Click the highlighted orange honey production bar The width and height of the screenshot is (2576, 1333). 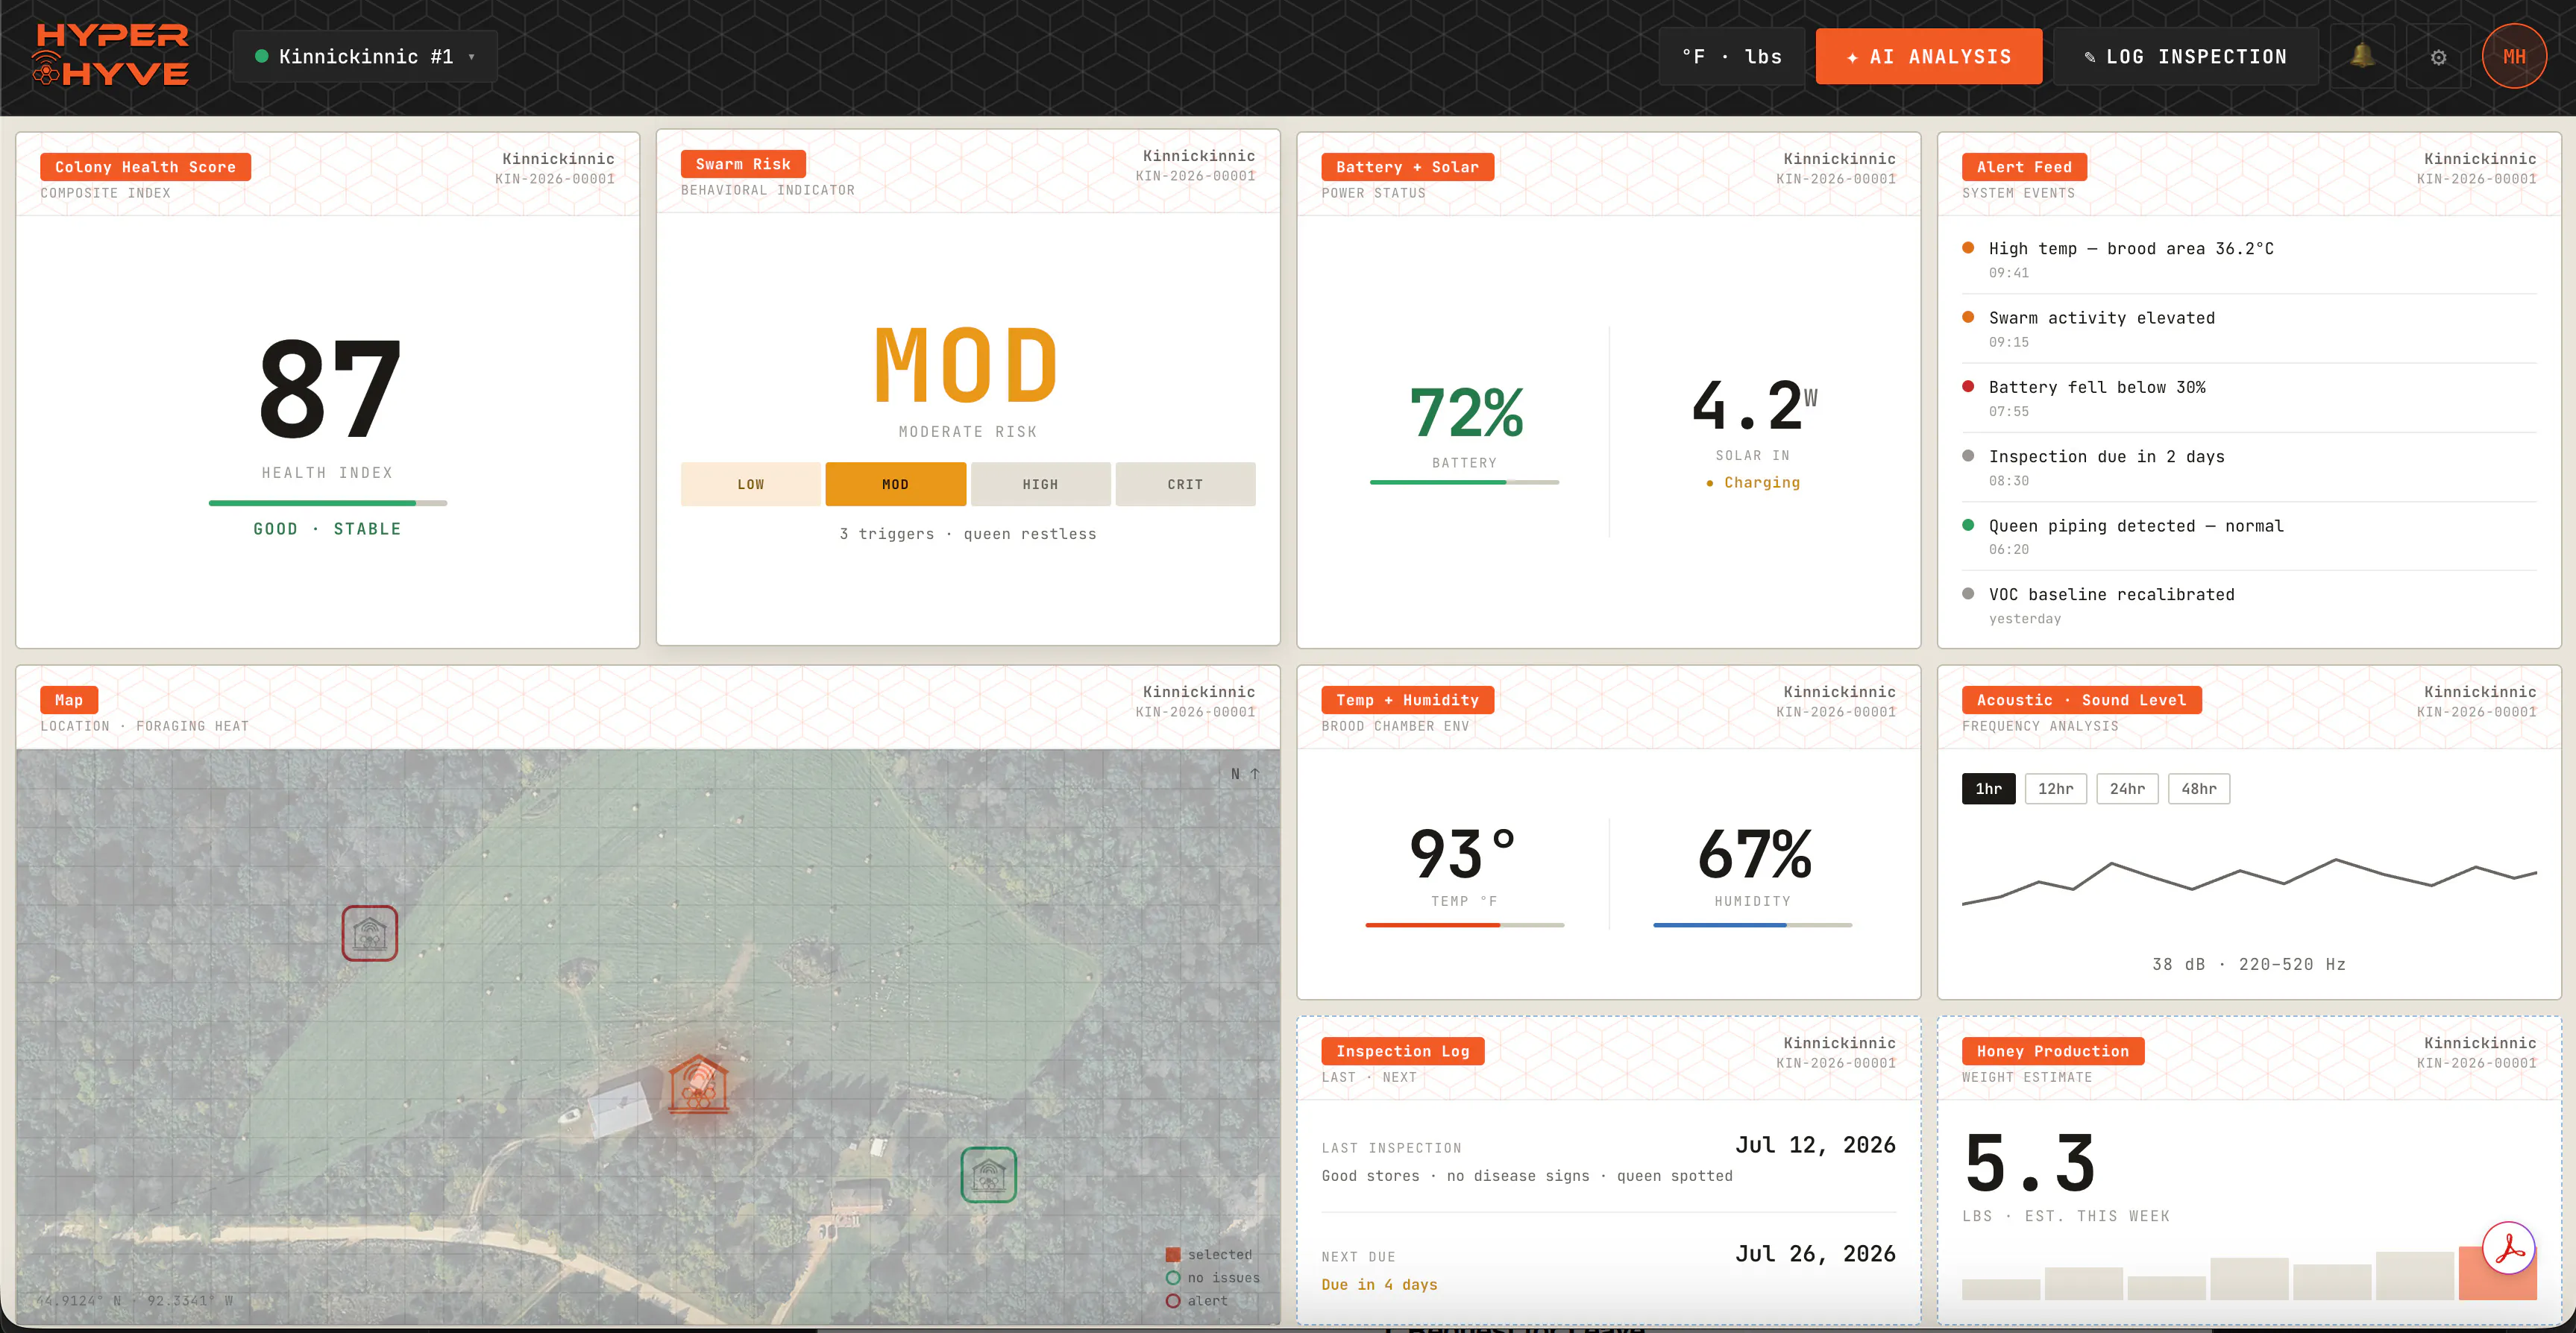tap(2497, 1273)
